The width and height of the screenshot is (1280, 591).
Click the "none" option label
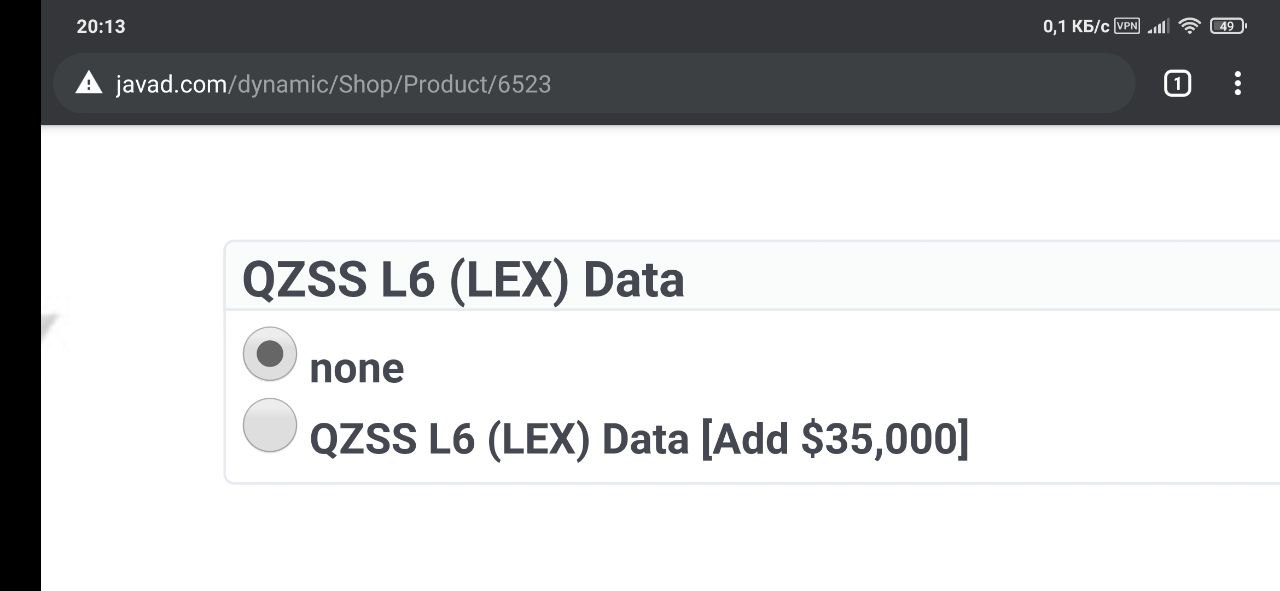(x=357, y=369)
